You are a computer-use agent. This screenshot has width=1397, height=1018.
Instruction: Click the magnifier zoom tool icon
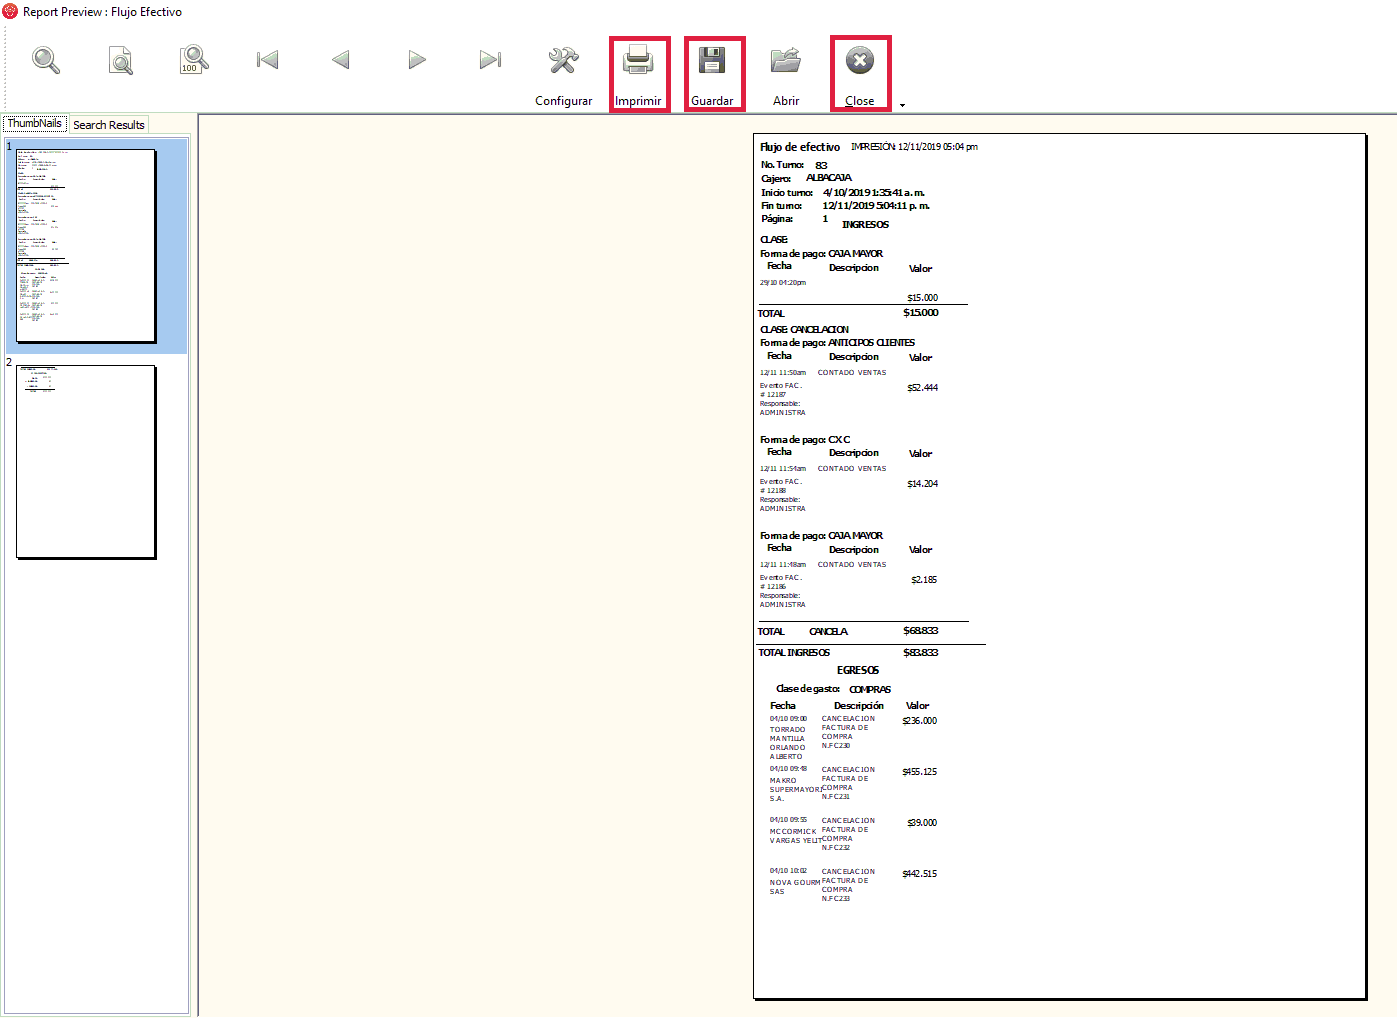pyautogui.click(x=46, y=61)
